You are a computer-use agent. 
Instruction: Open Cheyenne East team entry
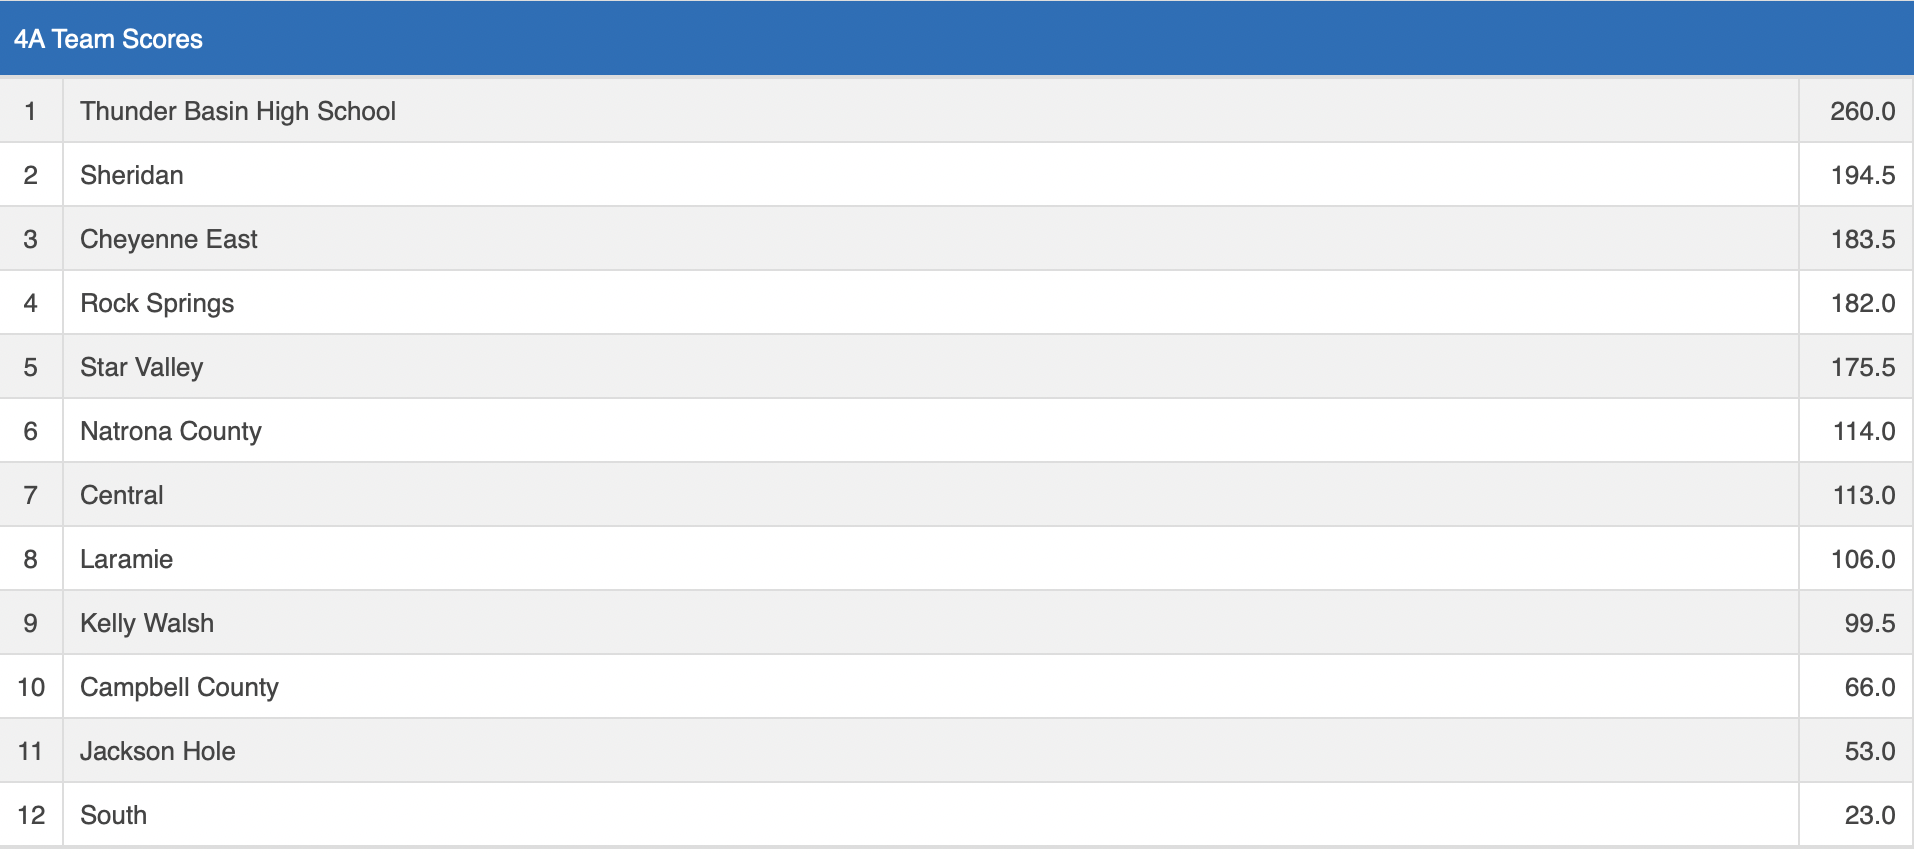169,239
